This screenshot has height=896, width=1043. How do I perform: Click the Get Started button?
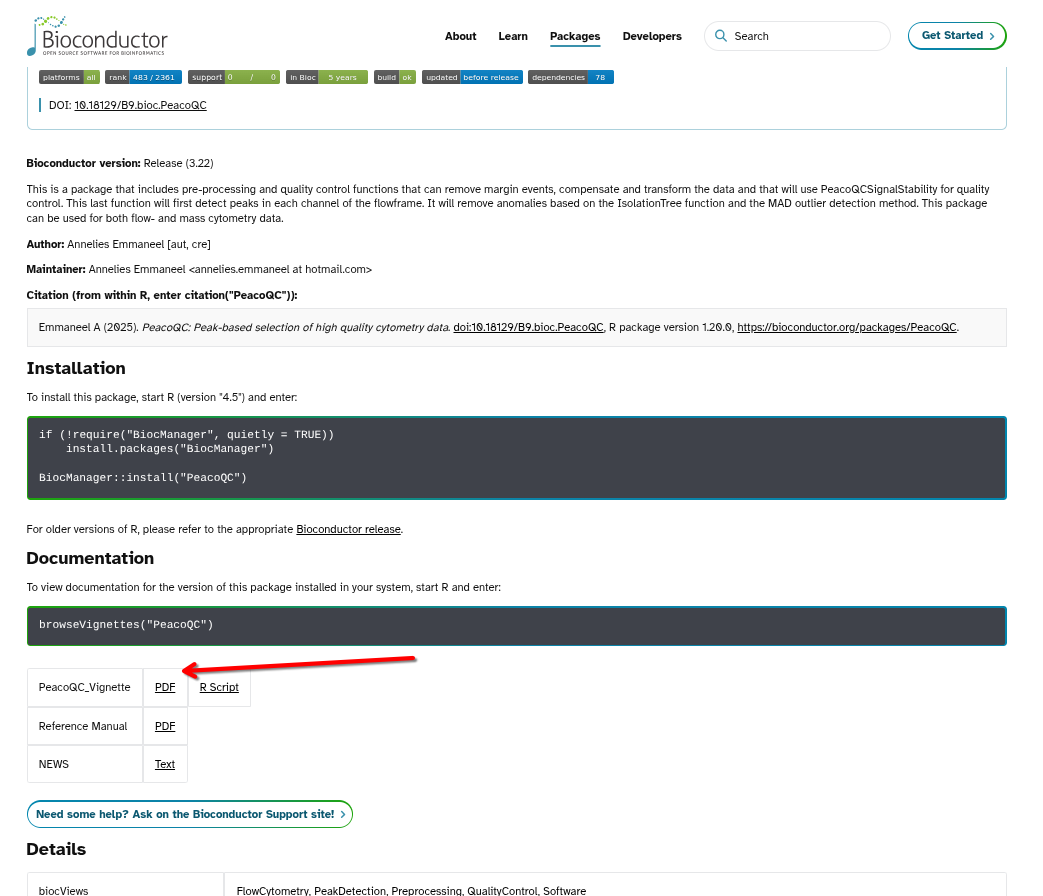click(957, 36)
